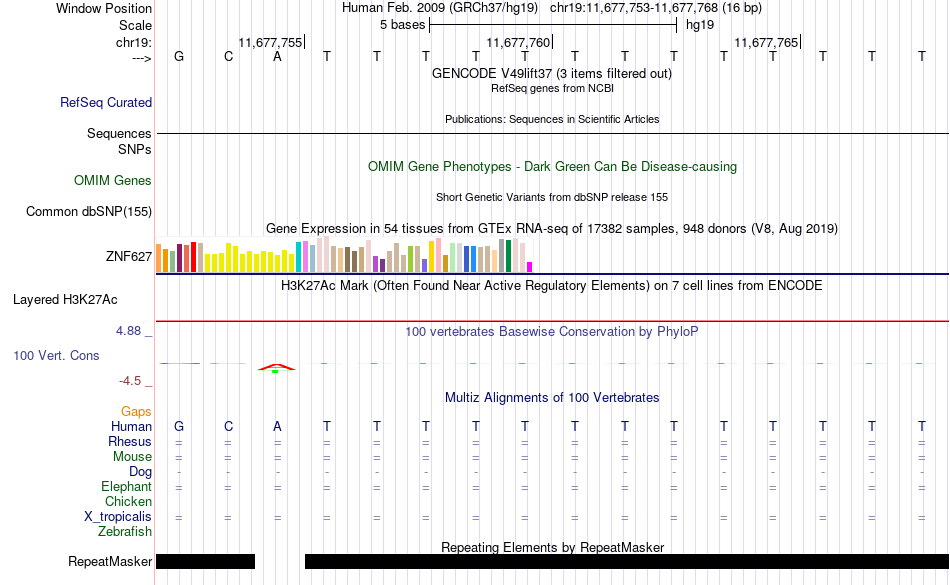Image resolution: width=950 pixels, height=585 pixels.
Task: Click the bright red bar in ZNF627 expression
Action: (x=193, y=257)
